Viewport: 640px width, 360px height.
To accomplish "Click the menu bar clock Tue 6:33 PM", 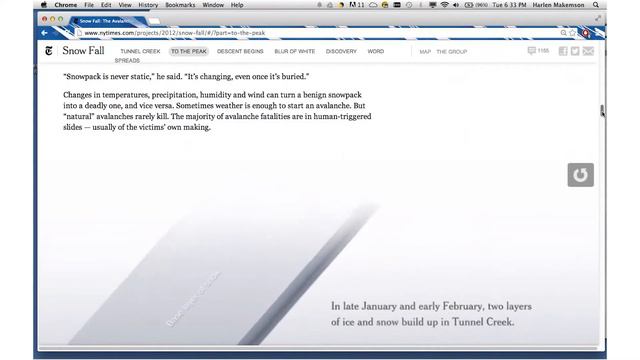I will [509, 5].
